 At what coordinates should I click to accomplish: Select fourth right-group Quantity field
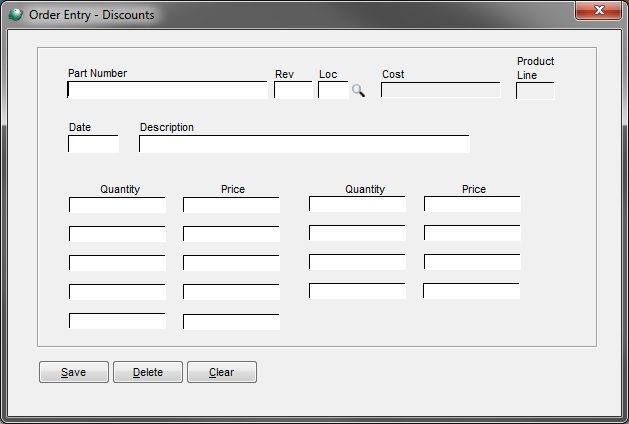tap(357, 291)
